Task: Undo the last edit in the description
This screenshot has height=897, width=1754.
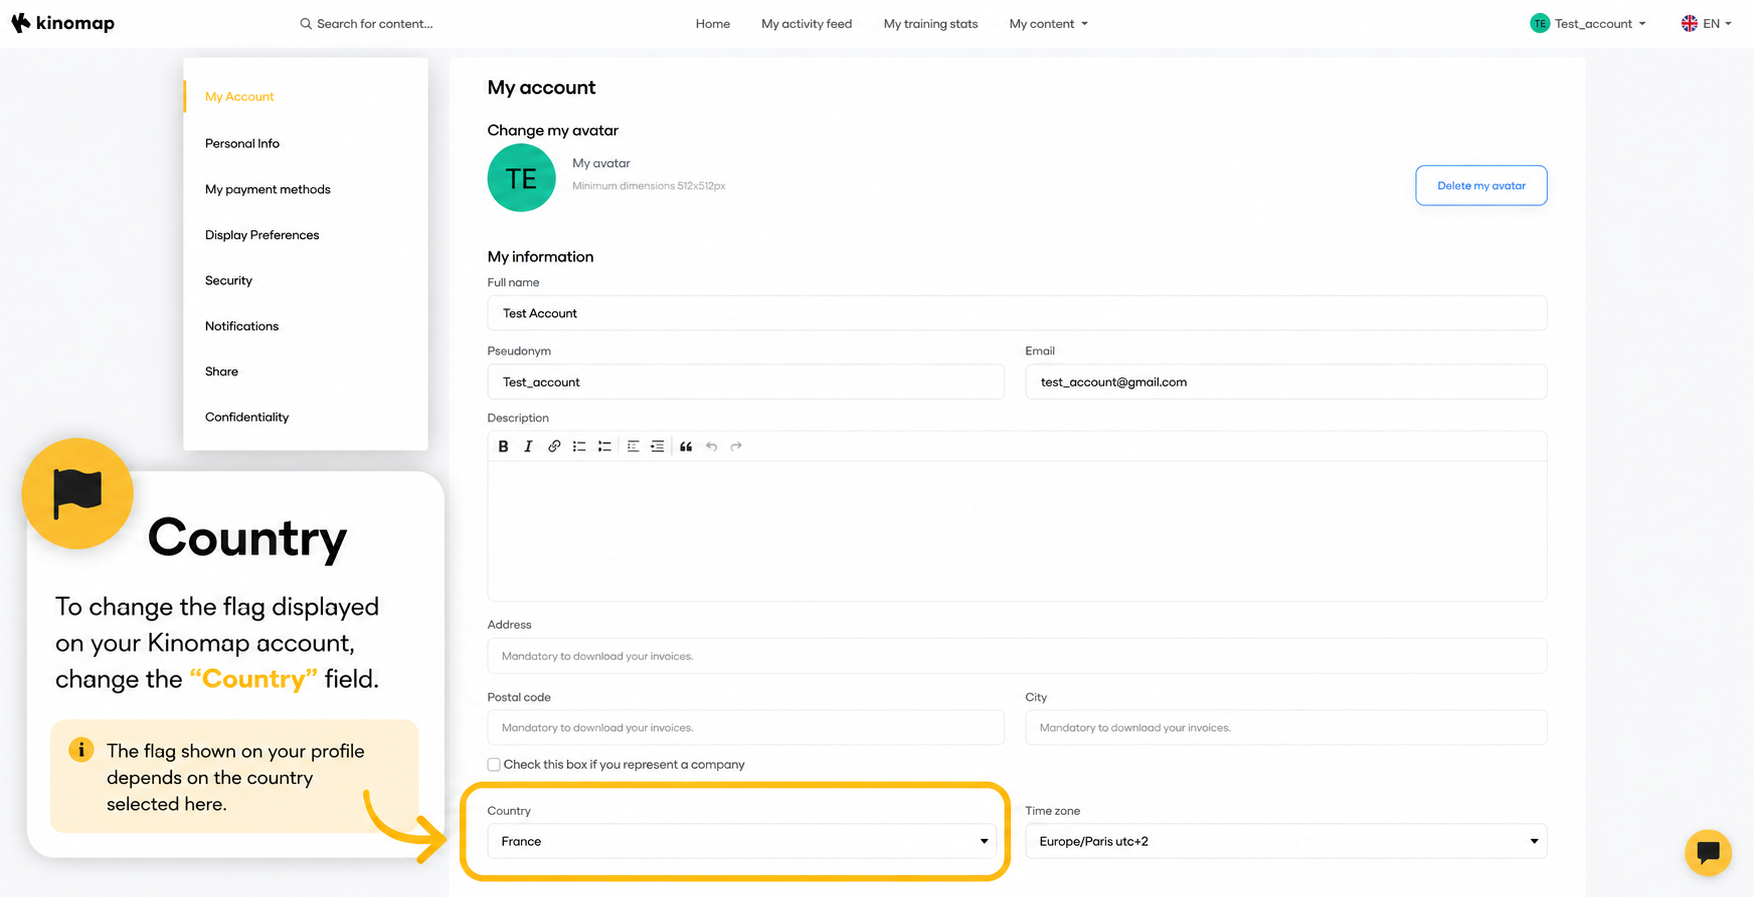Action: [711, 446]
